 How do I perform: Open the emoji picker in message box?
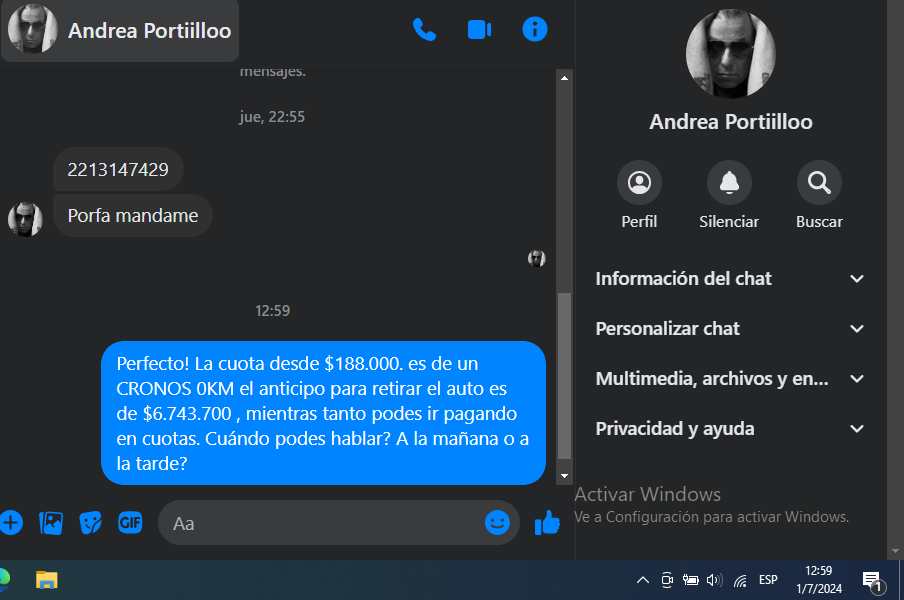pos(497,523)
